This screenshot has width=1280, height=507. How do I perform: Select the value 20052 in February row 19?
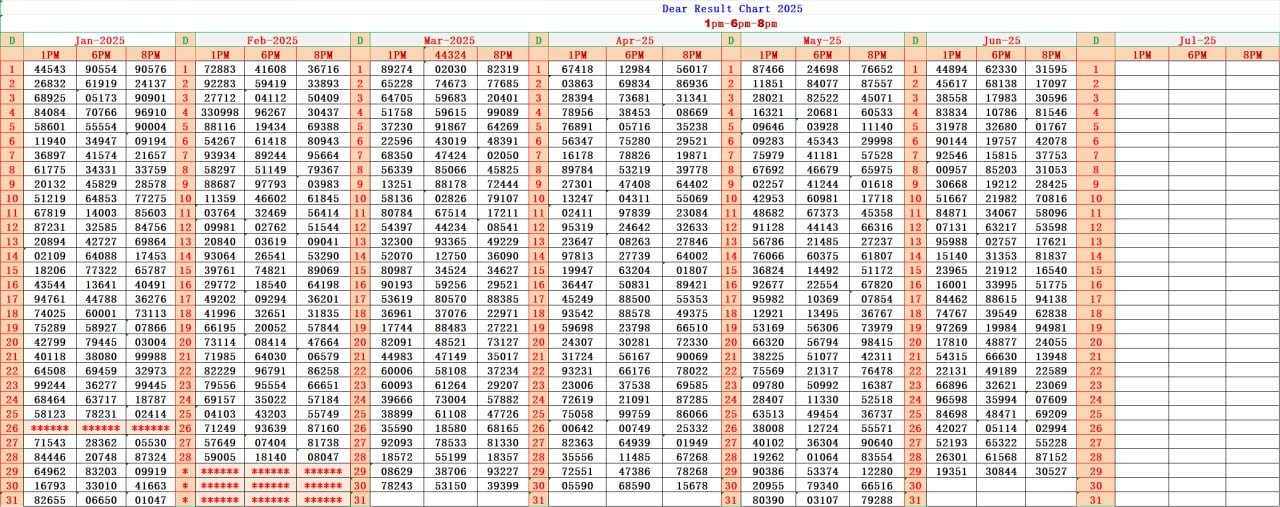point(270,327)
